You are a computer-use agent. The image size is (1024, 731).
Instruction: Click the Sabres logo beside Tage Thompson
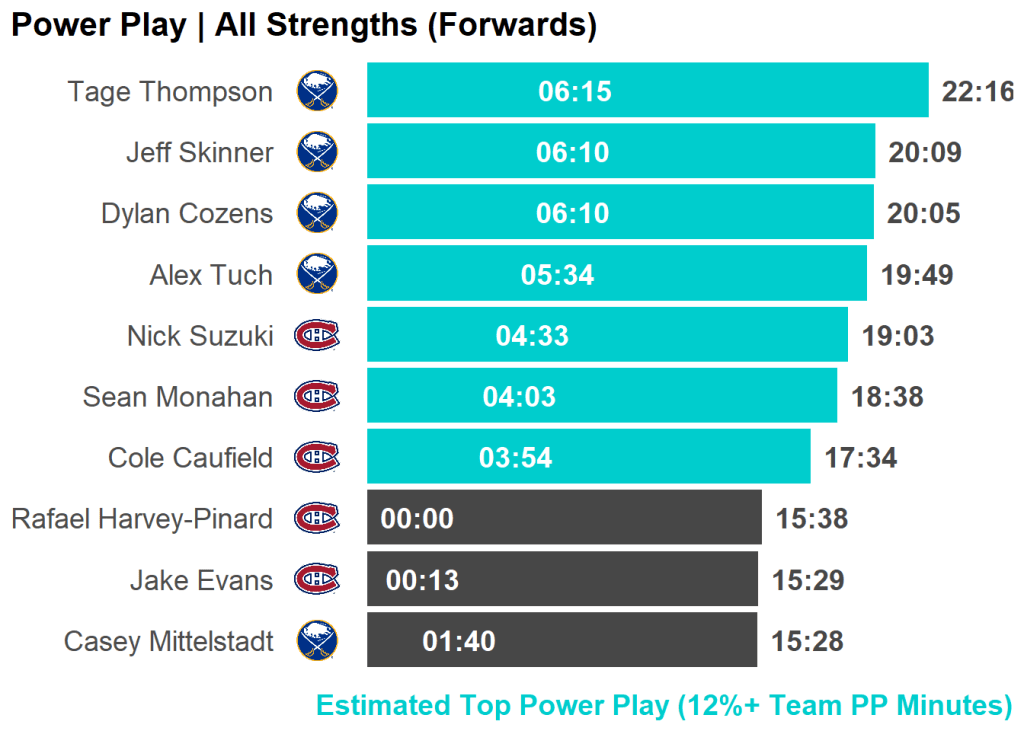(x=317, y=91)
